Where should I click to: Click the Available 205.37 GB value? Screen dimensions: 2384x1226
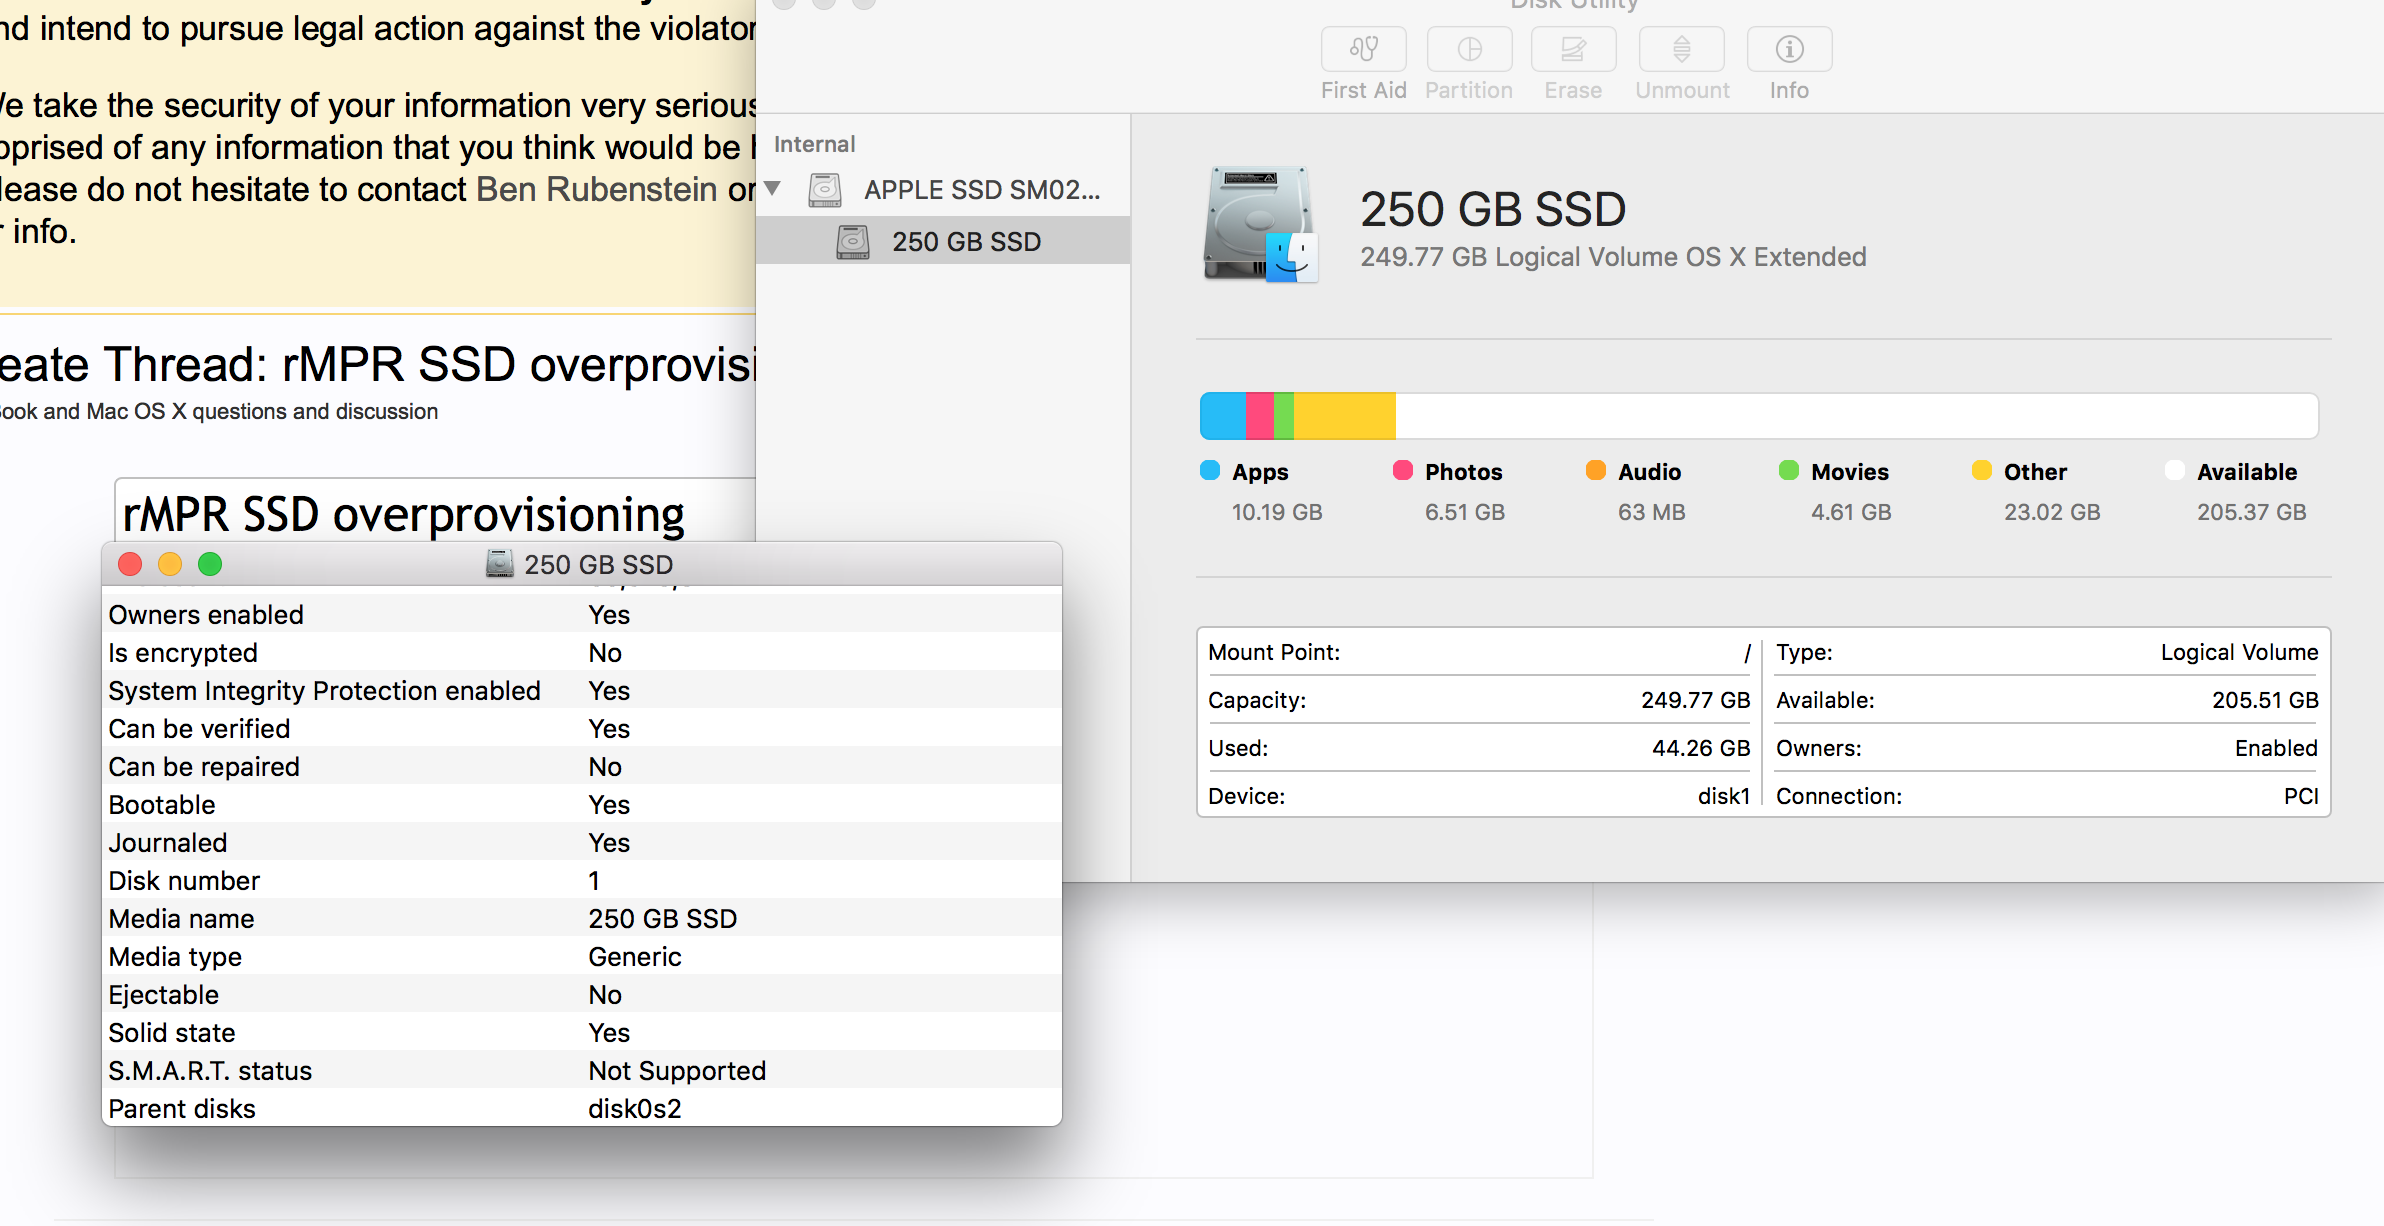(2252, 512)
